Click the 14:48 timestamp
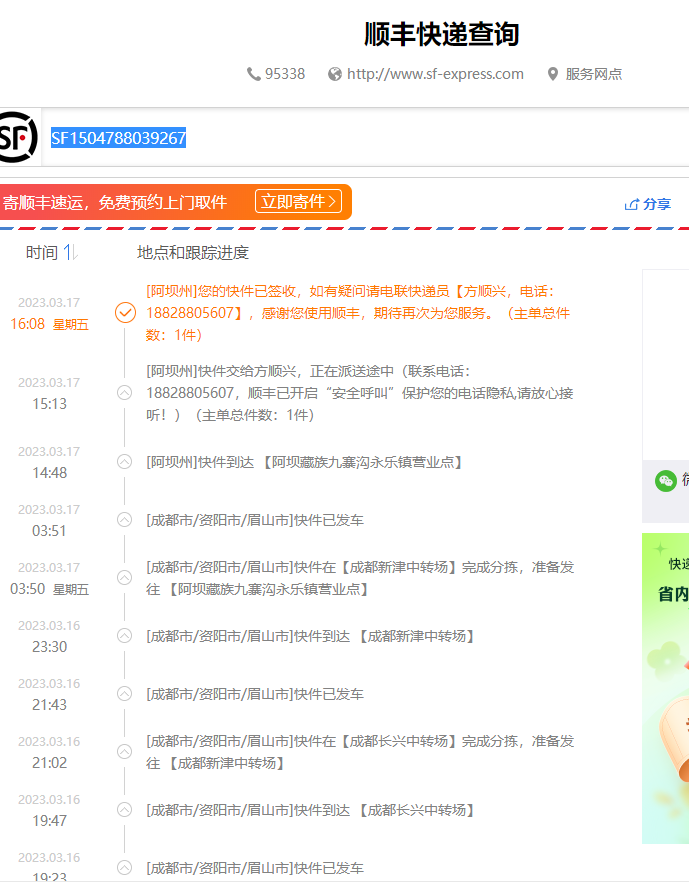 coord(50,473)
